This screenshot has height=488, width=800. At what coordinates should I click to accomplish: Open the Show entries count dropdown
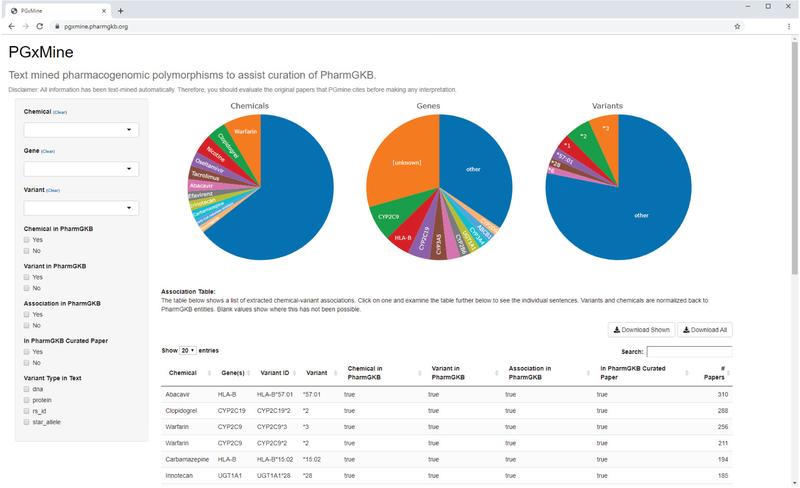coord(187,351)
